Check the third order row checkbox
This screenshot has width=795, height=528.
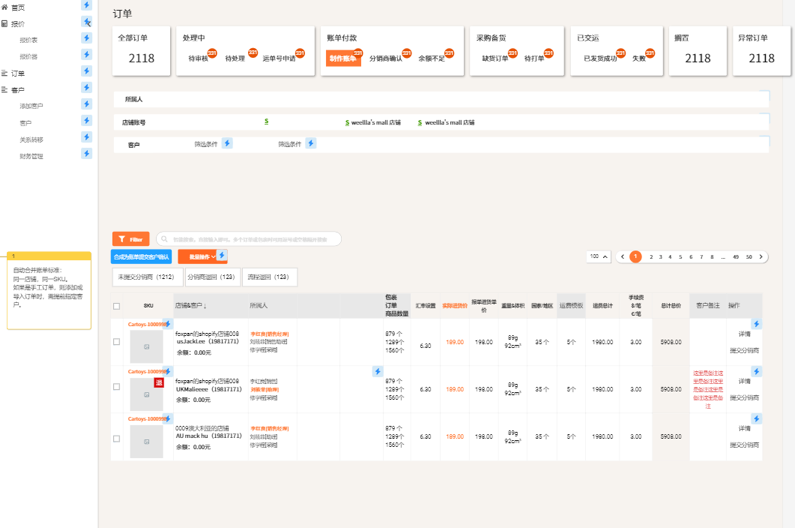coord(117,437)
